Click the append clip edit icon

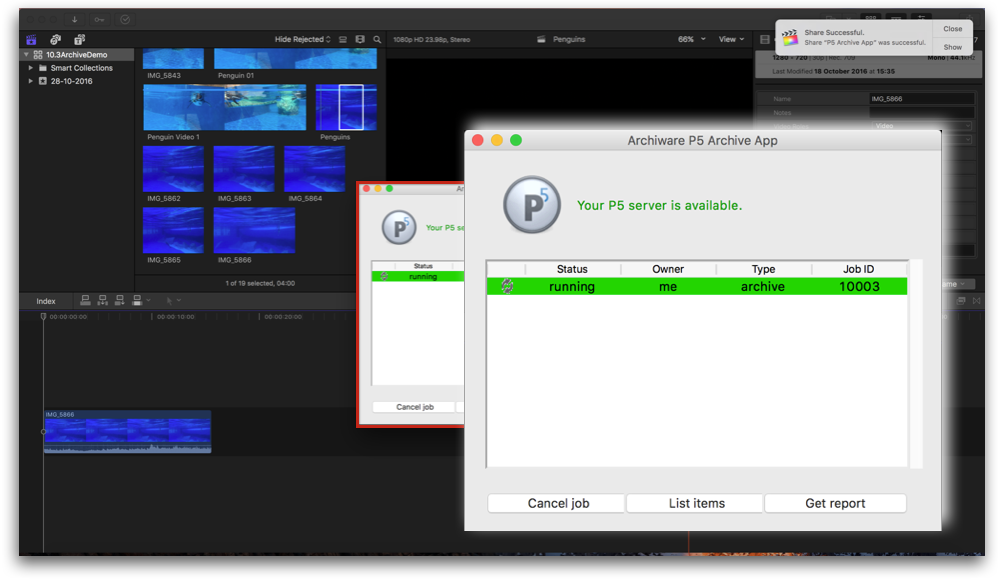120,300
